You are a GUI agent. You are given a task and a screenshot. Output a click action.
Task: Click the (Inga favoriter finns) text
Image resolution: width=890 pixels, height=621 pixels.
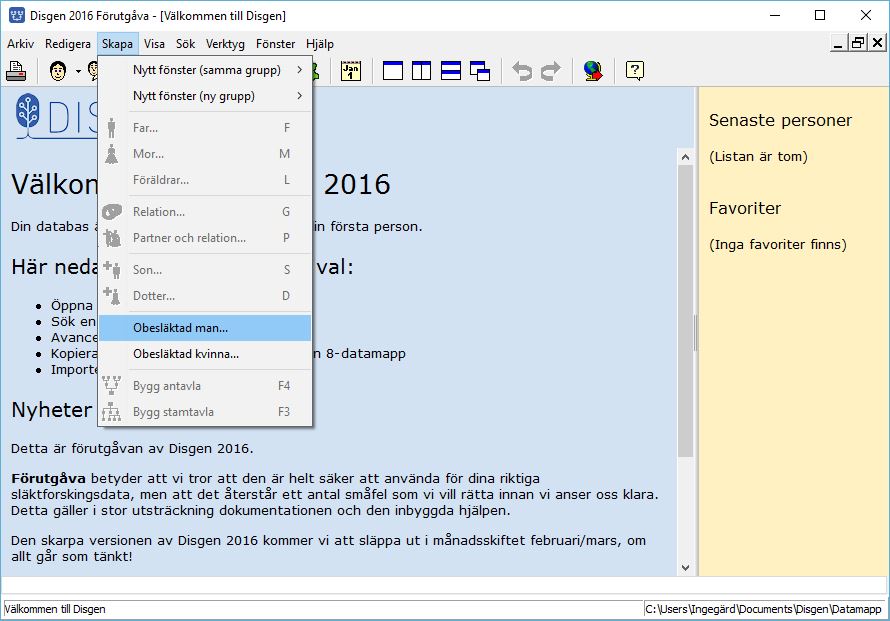[778, 245]
